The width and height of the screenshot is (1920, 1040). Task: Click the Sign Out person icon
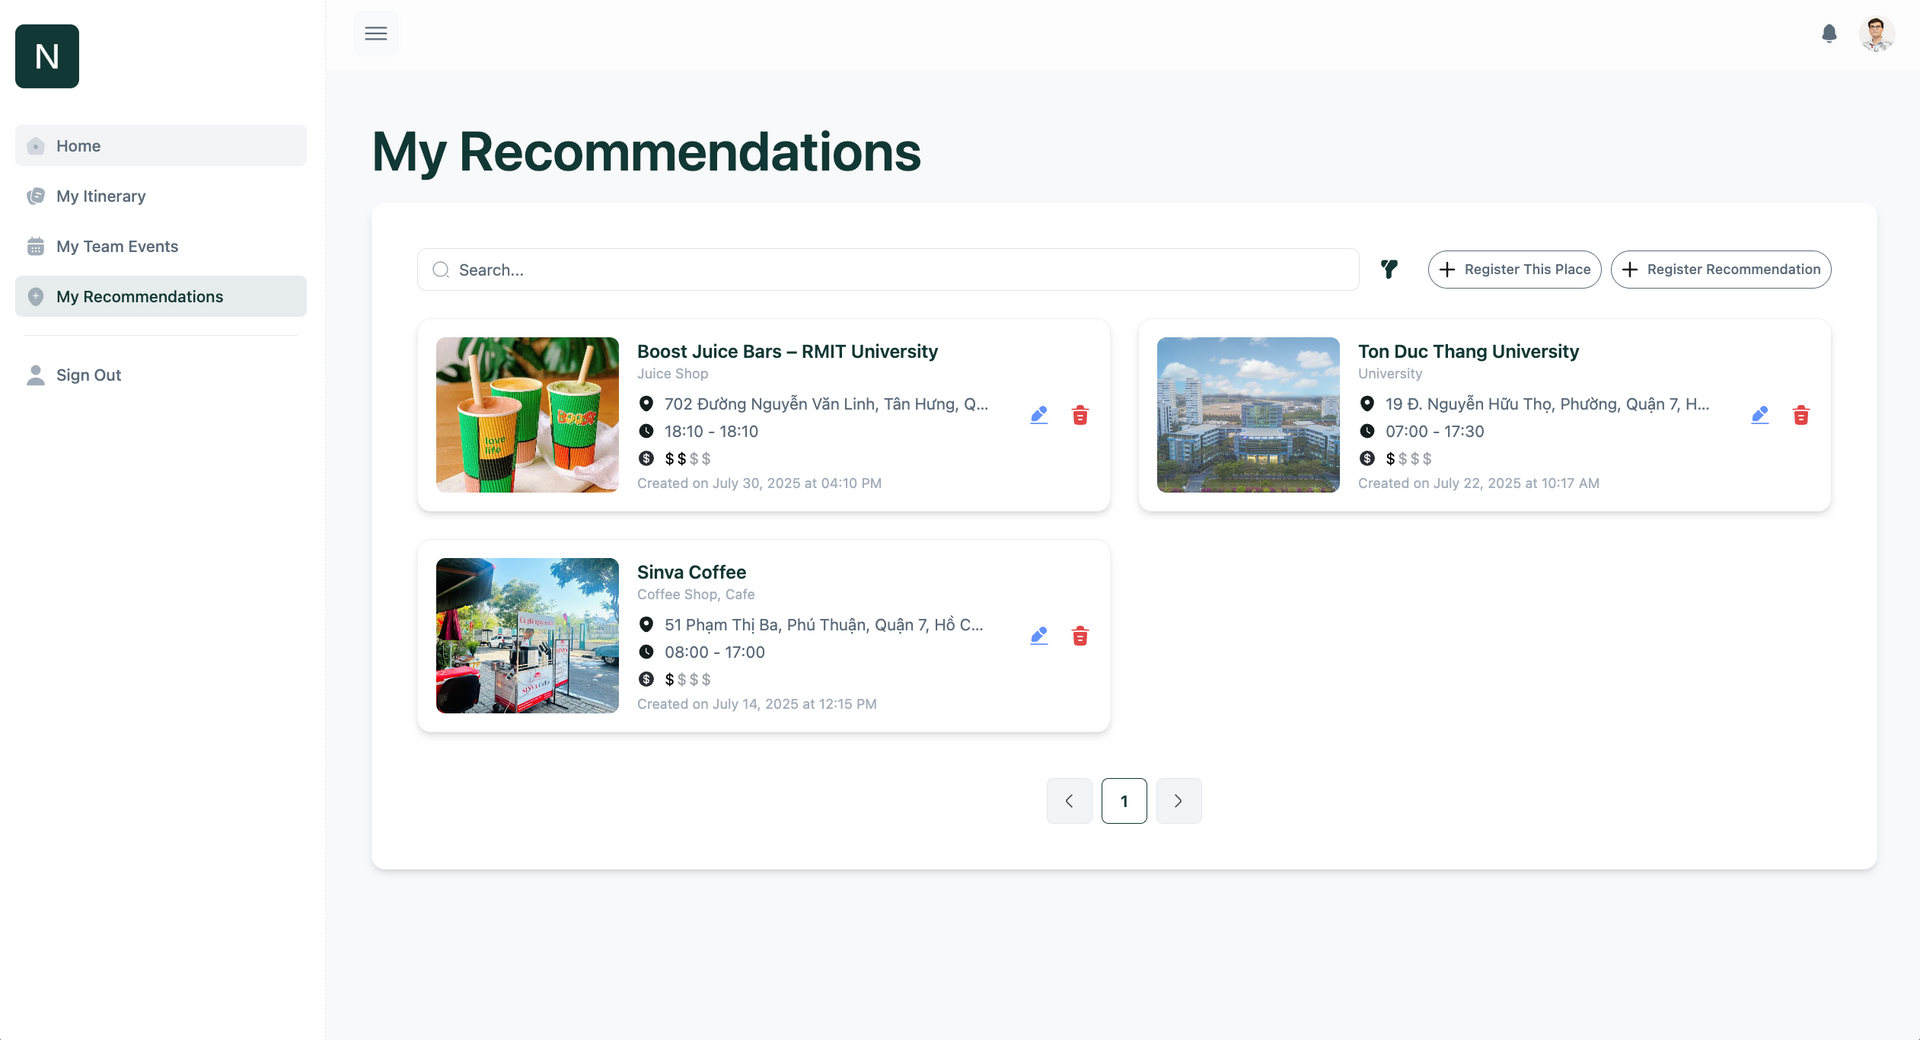pos(36,375)
